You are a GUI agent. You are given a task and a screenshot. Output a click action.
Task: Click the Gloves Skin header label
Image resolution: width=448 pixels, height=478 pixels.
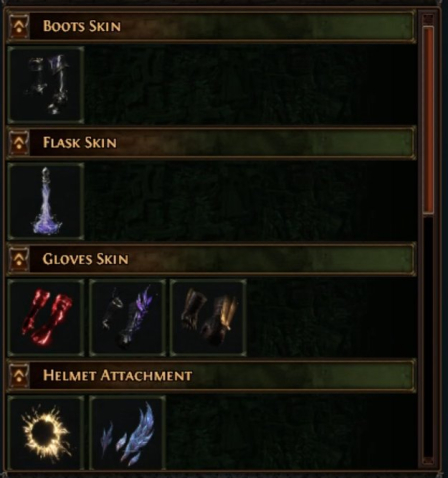[x=85, y=259]
